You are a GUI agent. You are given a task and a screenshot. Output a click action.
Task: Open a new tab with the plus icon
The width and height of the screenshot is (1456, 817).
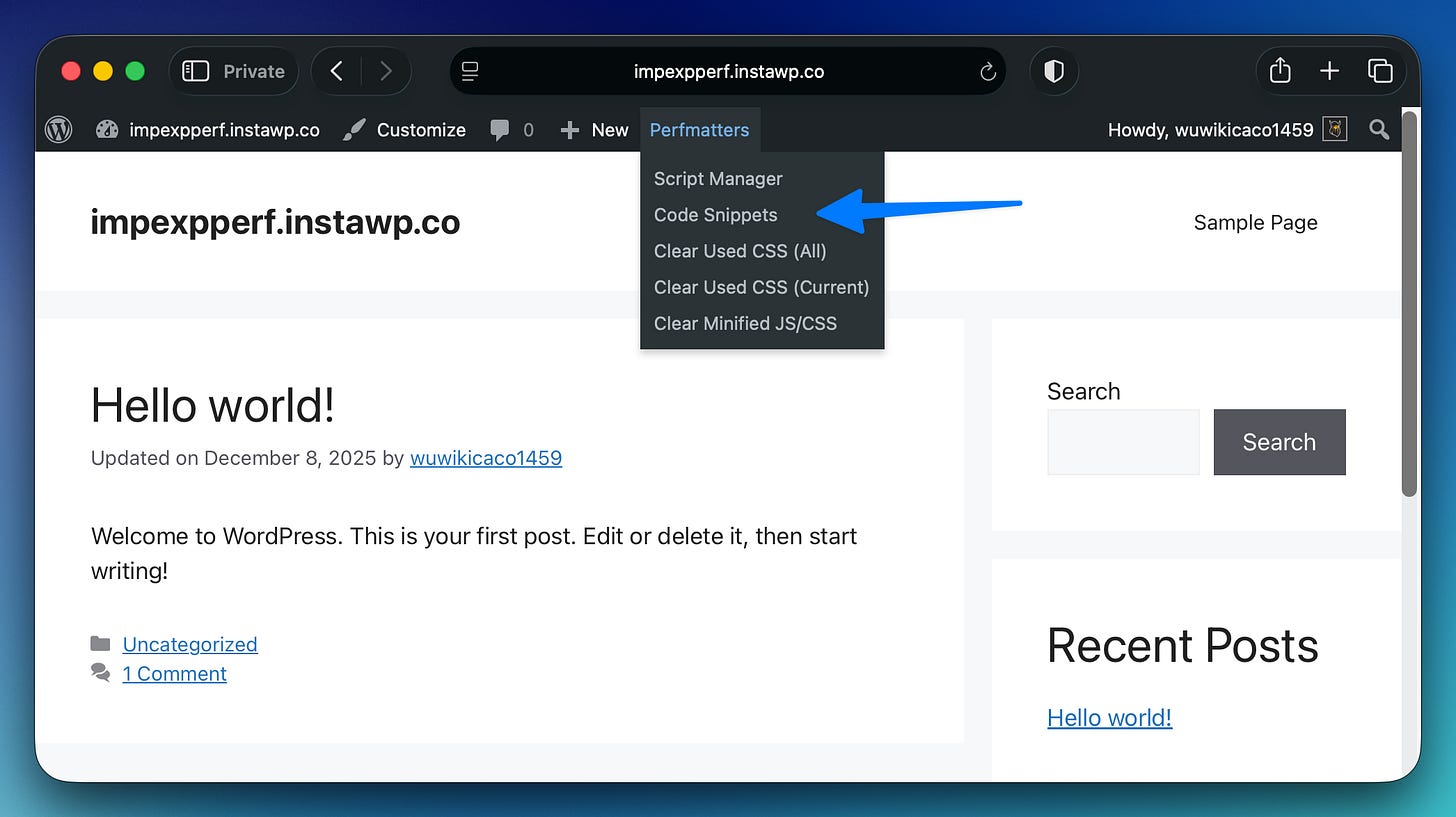[x=1330, y=71]
